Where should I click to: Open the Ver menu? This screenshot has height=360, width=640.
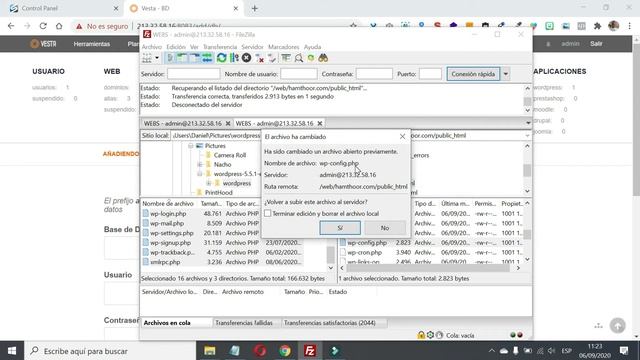(194, 47)
